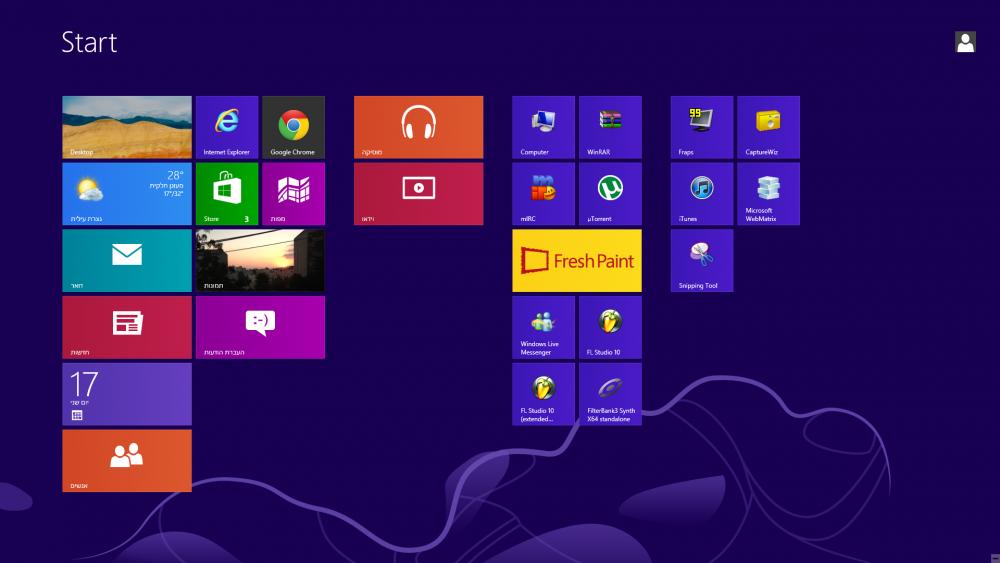Launch the uTorrent app tile

pos(610,194)
